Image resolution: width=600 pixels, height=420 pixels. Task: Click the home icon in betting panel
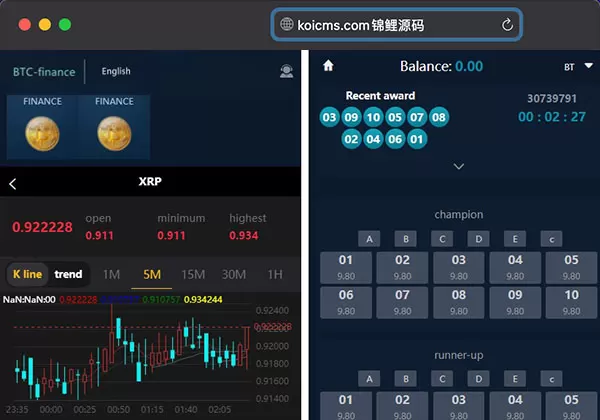point(328,66)
